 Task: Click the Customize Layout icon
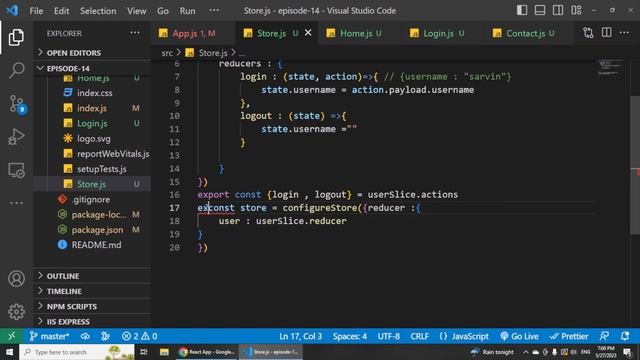click(576, 10)
